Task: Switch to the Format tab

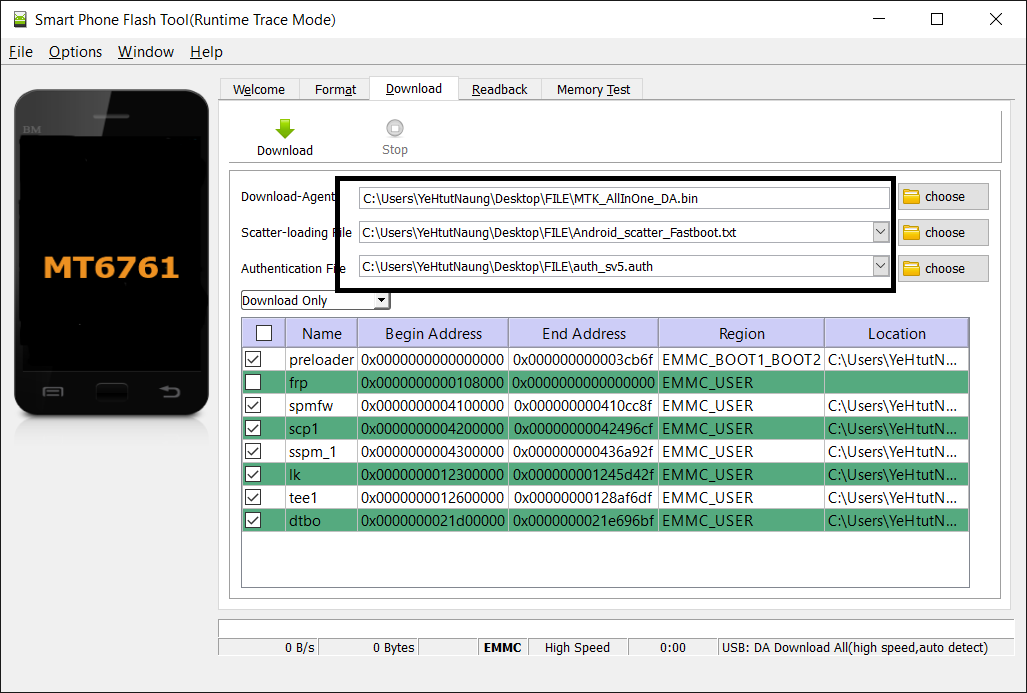Action: 334,89
